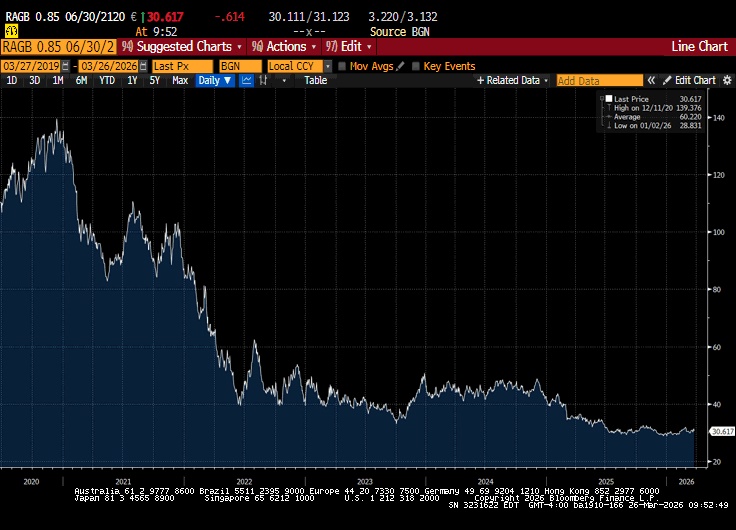Image resolution: width=736 pixels, height=530 pixels.
Task: Collapse the legend tree toggle
Action: click(602, 99)
